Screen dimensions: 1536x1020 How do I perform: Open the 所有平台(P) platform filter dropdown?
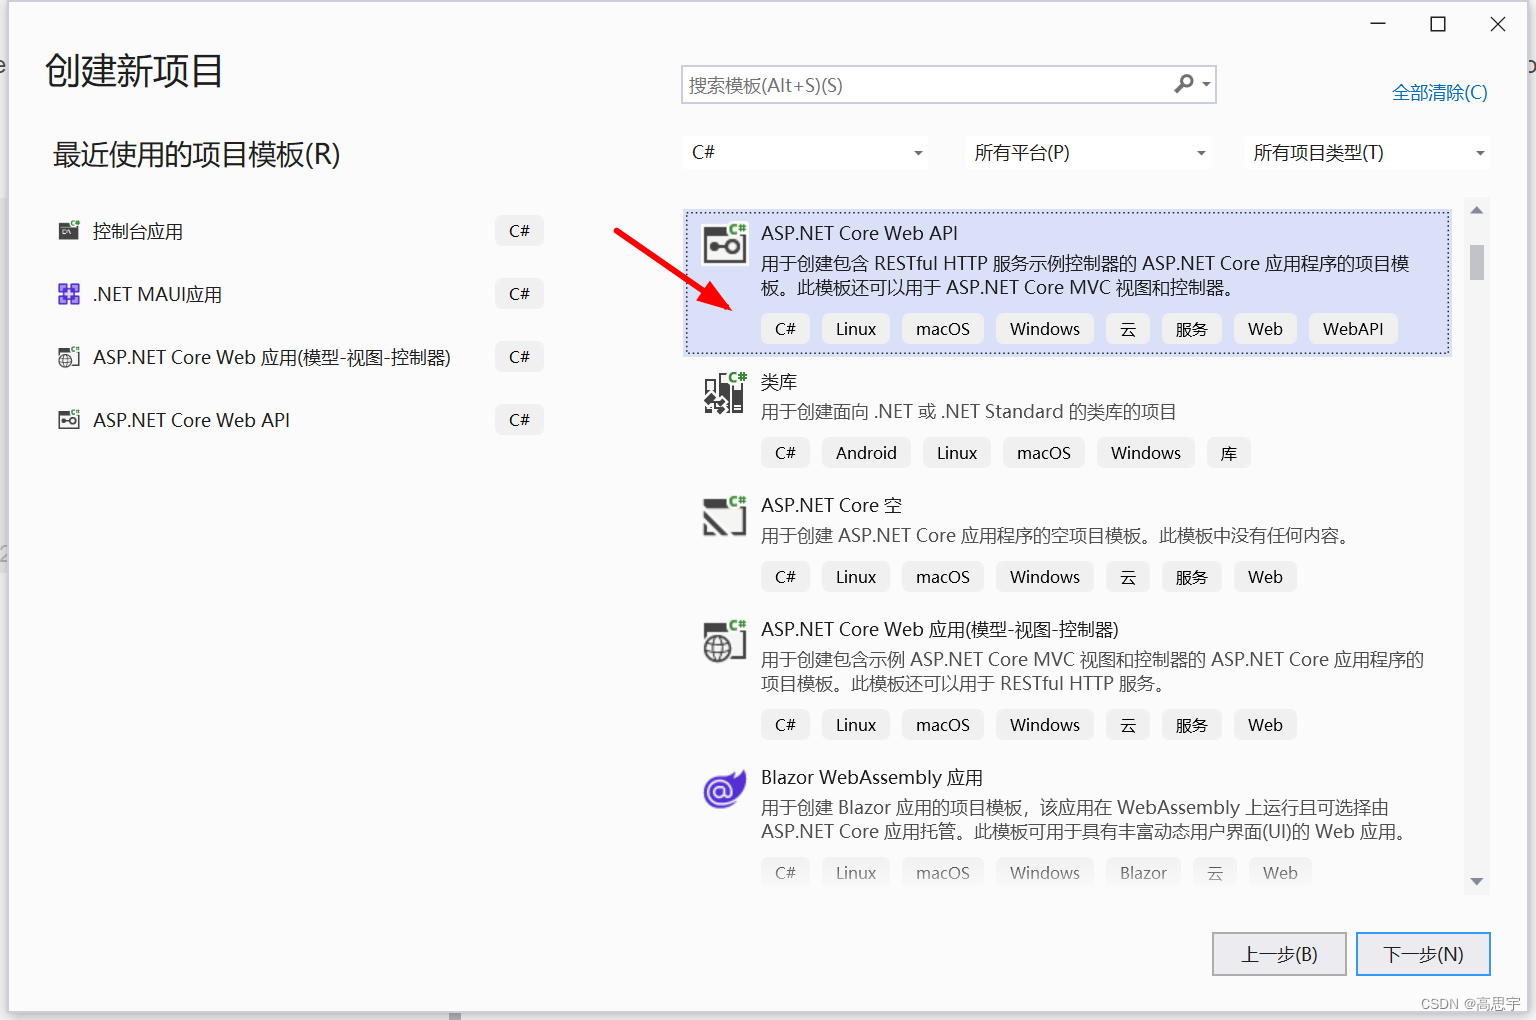(1089, 153)
